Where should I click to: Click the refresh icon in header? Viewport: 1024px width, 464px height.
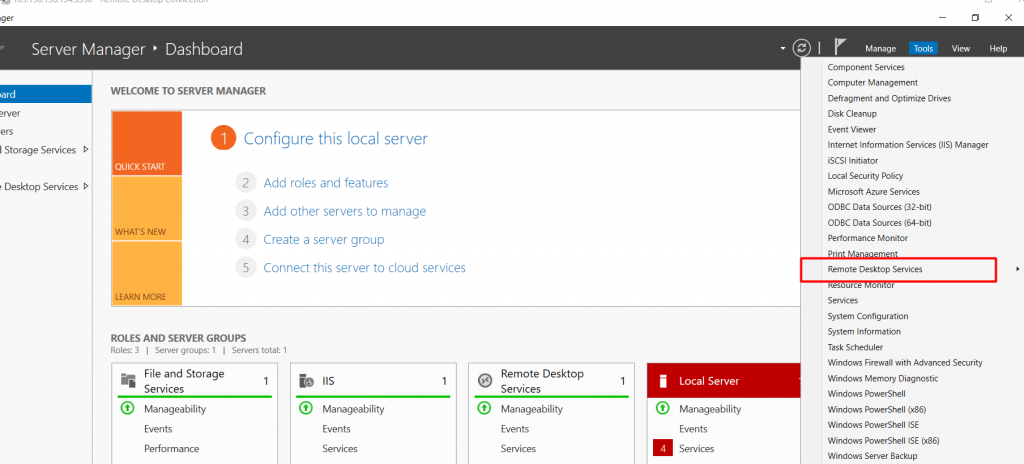click(801, 48)
